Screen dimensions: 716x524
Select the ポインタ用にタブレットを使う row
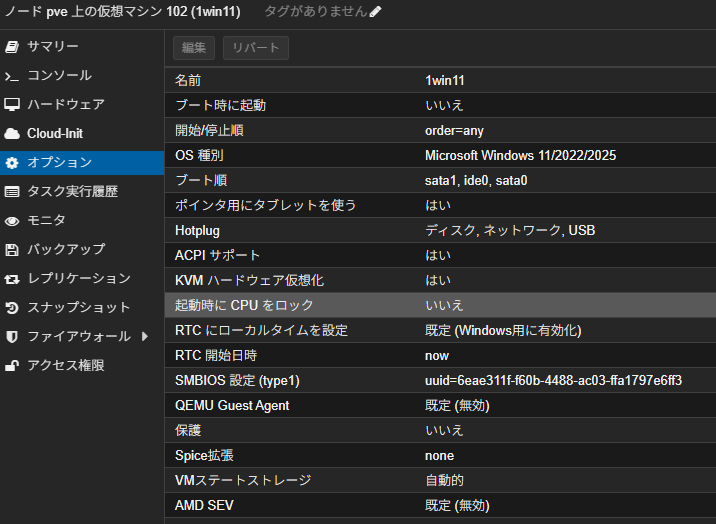click(440, 205)
